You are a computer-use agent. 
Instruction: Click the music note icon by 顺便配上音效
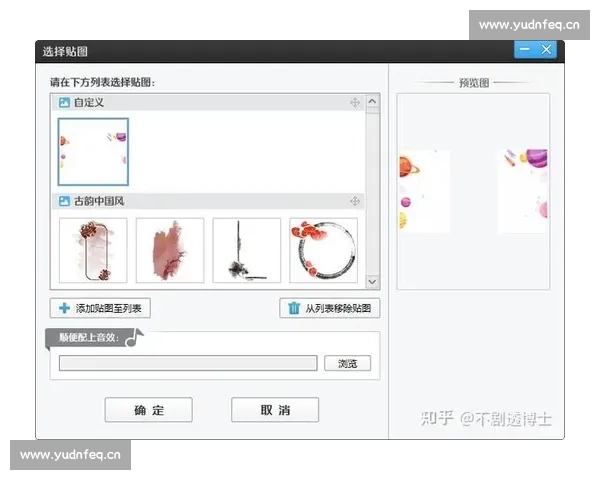pos(134,337)
